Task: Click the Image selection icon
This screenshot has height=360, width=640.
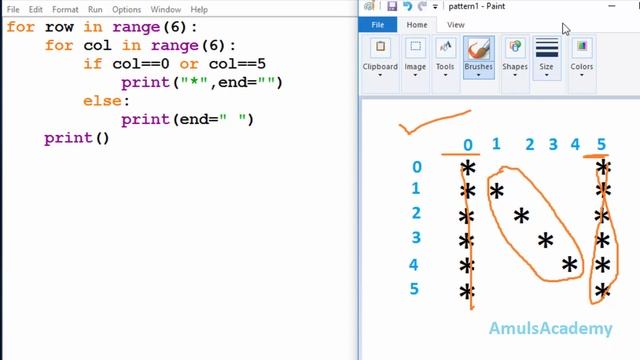Action: (415, 48)
